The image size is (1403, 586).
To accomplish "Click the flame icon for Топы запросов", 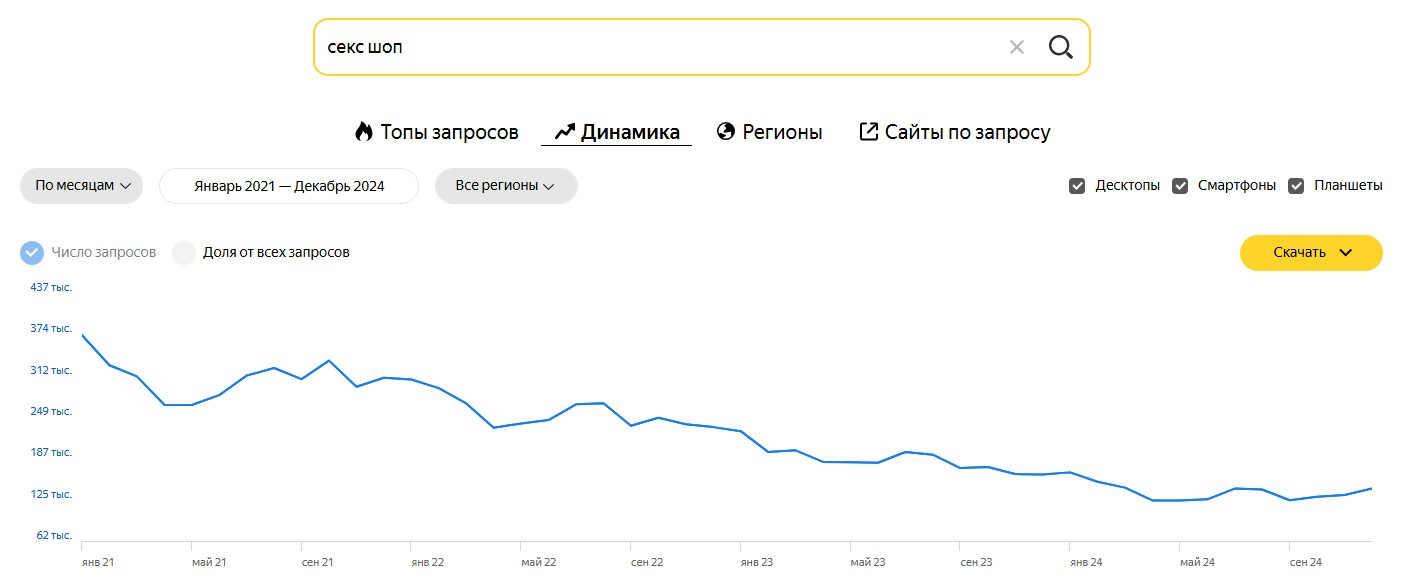I will (x=364, y=131).
